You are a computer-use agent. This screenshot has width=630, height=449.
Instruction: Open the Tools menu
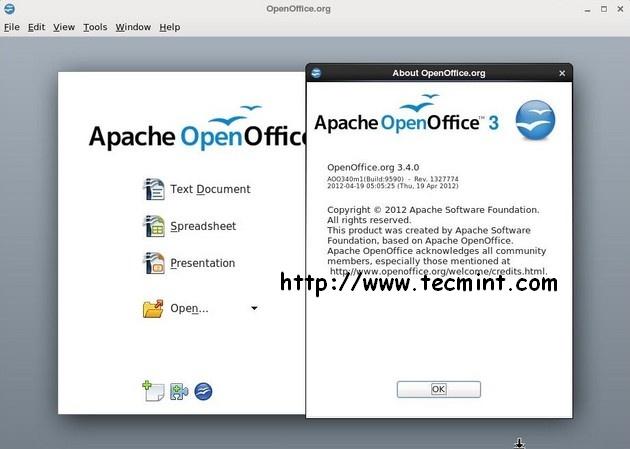coord(95,27)
